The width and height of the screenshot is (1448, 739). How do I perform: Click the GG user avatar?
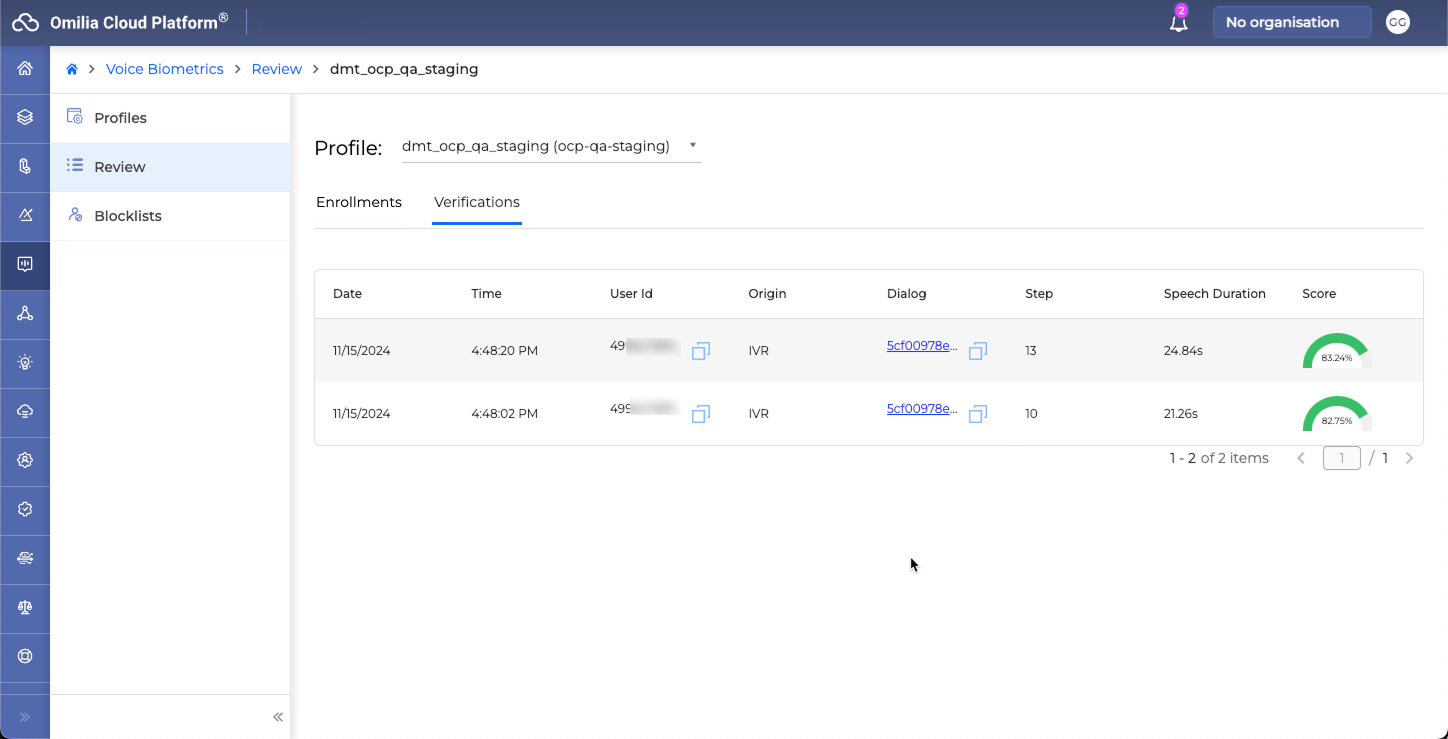point(1397,22)
